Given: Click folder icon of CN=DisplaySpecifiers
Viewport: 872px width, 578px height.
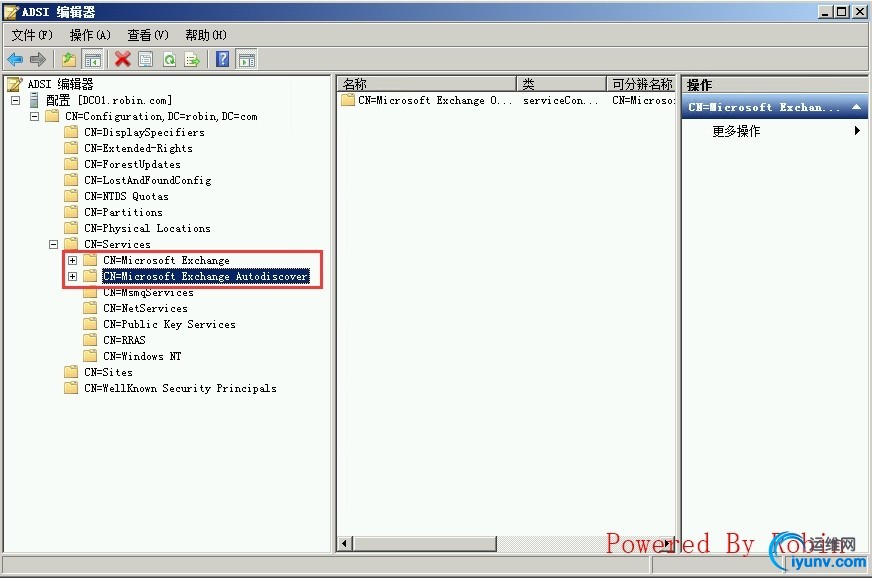Looking at the screenshot, I should point(71,132).
